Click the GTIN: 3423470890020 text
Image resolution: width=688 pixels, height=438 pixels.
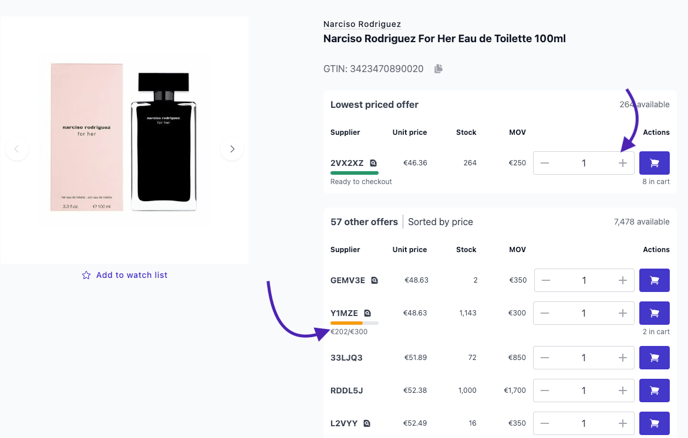tap(373, 69)
